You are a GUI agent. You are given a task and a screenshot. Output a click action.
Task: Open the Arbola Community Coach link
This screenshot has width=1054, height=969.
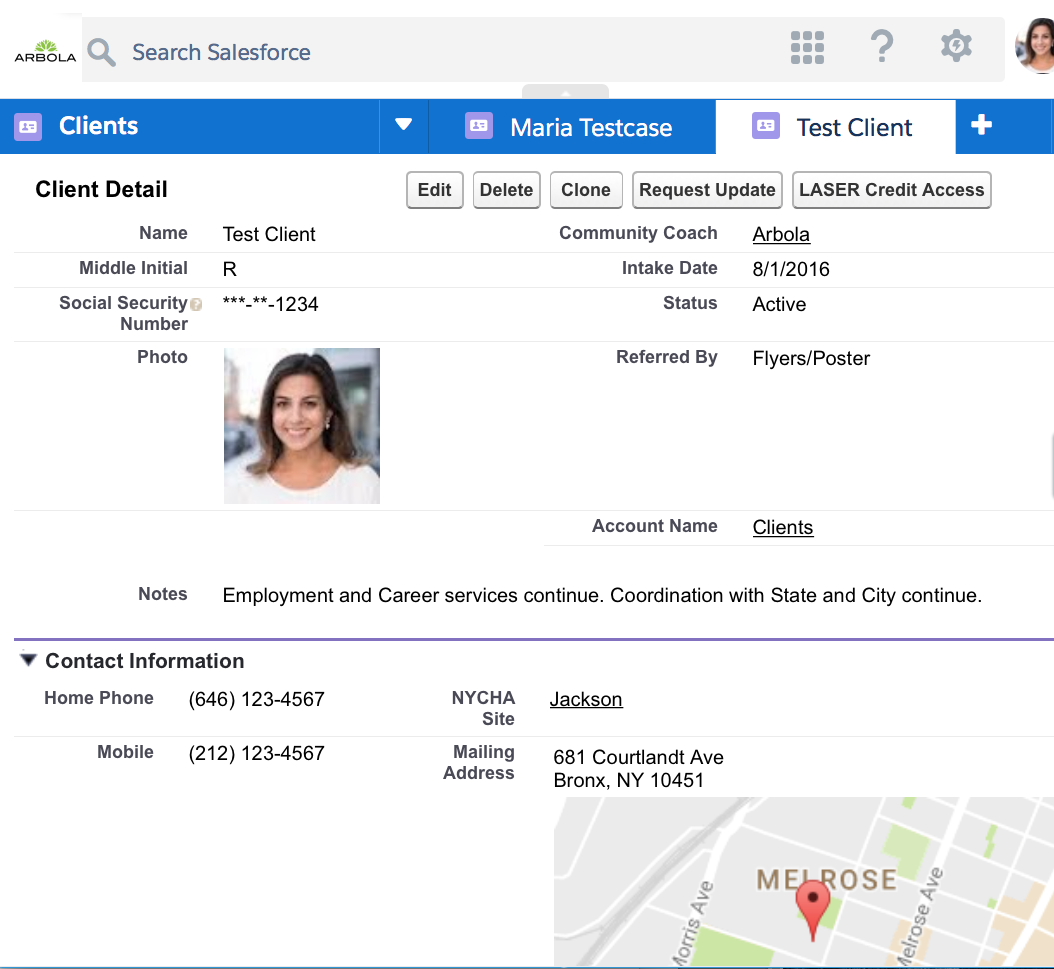781,235
